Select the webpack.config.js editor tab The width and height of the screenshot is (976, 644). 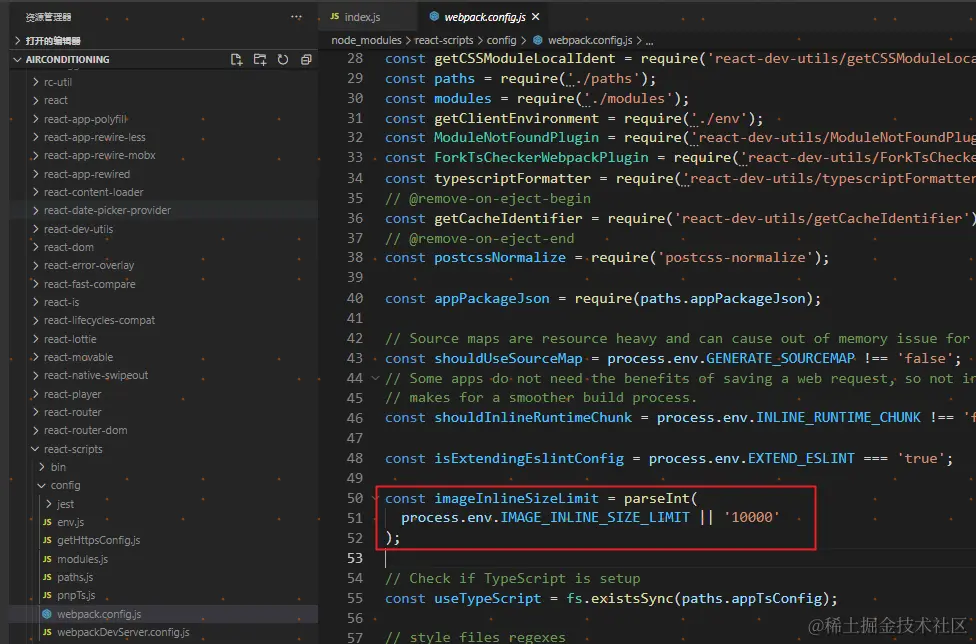pyautogui.click(x=484, y=17)
